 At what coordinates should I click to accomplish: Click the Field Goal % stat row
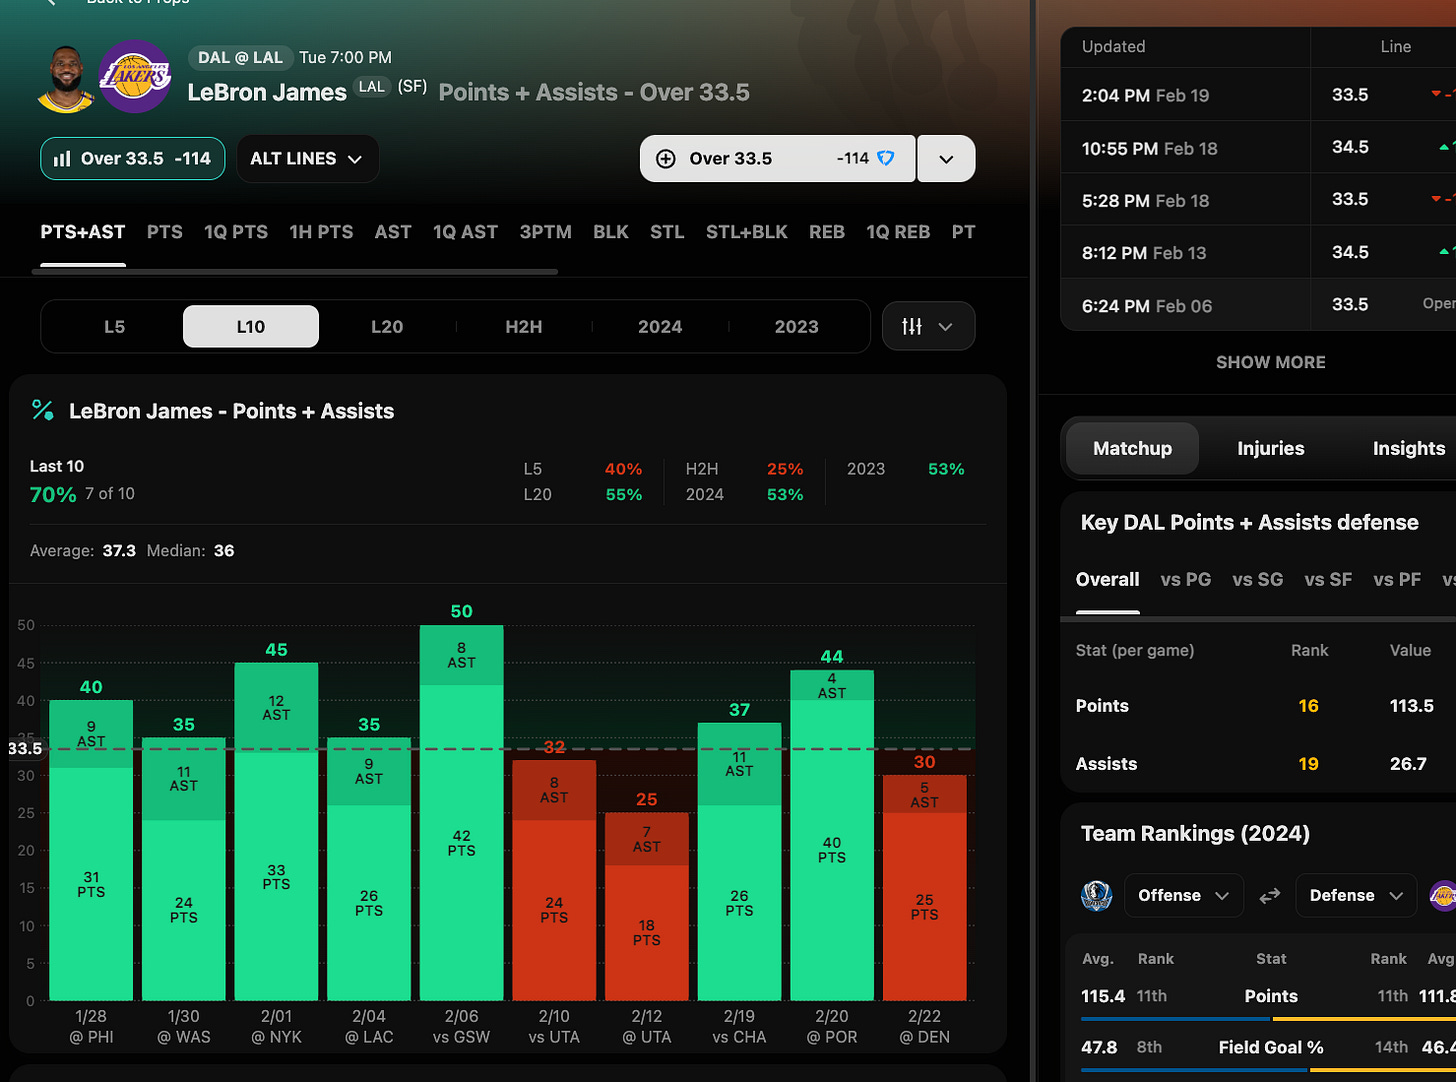pyautogui.click(x=1268, y=1047)
